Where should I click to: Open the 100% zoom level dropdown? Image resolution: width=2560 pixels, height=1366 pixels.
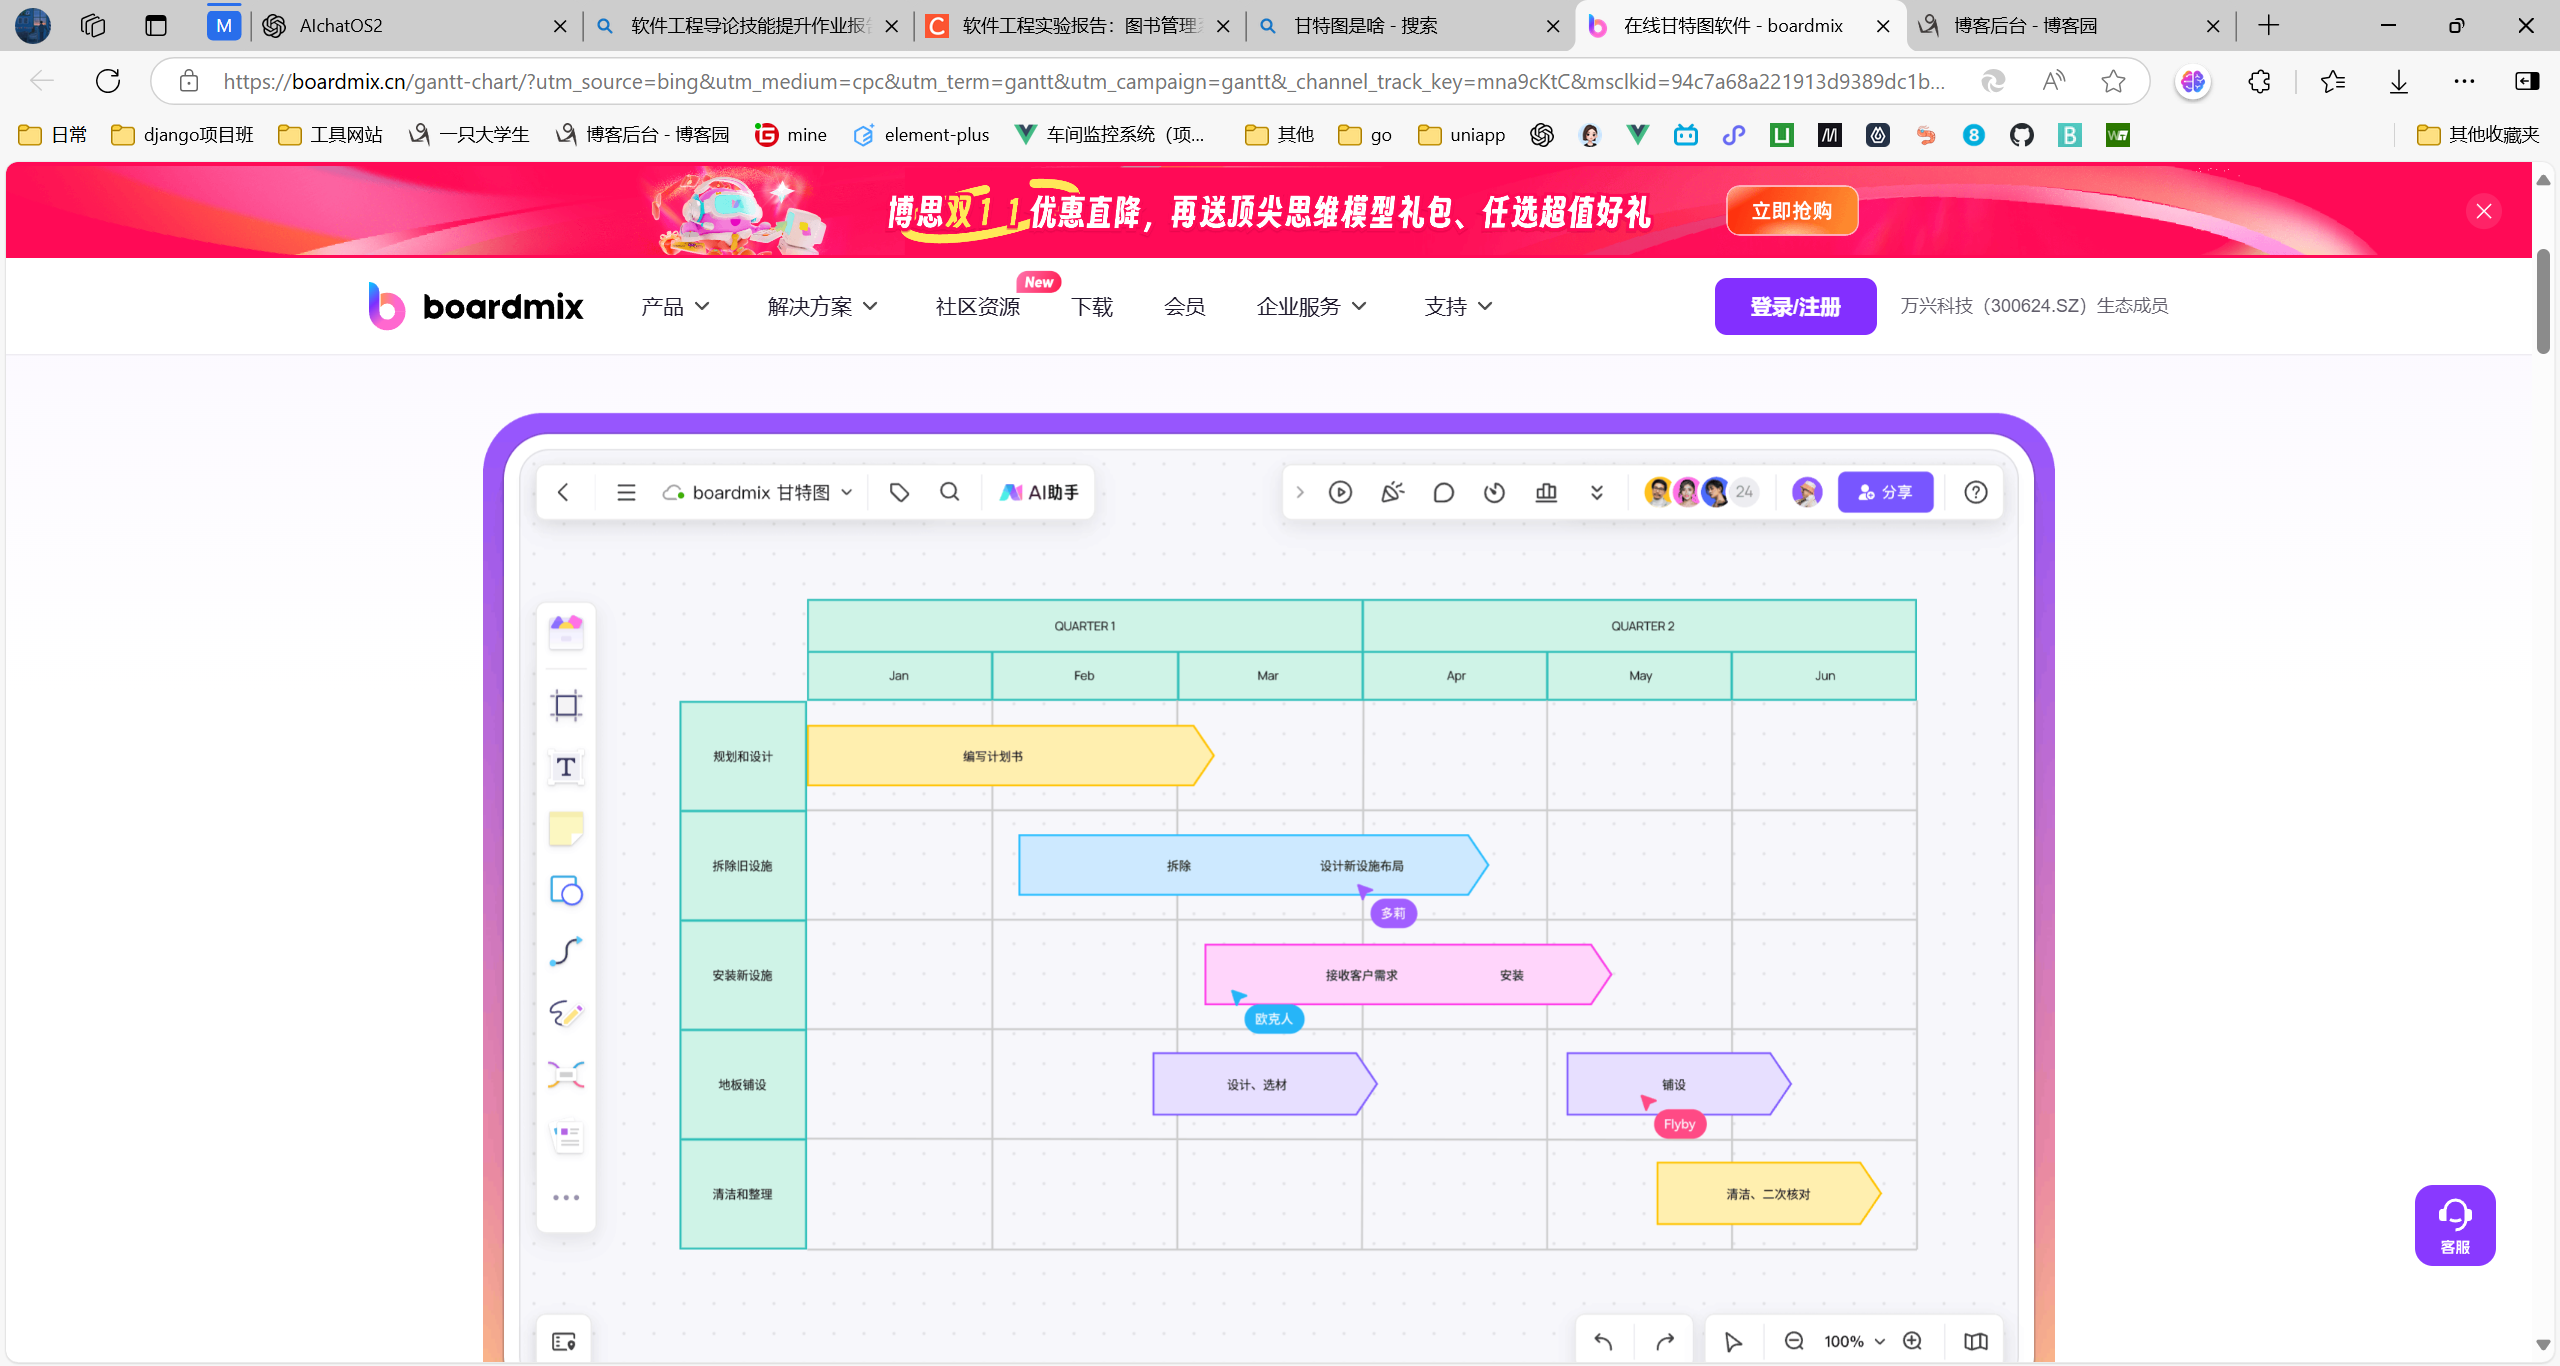(x=1854, y=1341)
